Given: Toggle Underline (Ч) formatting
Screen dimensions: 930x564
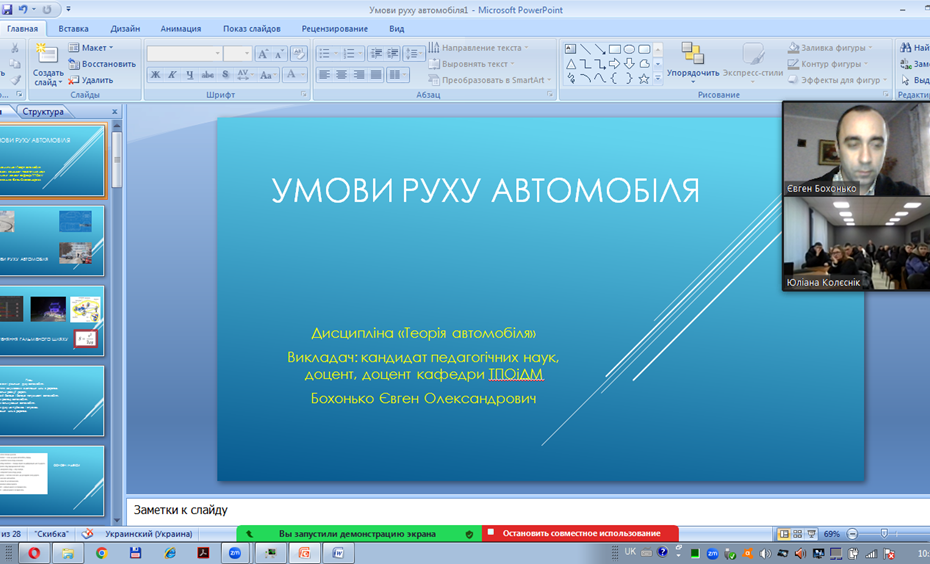Looking at the screenshot, I should pos(190,75).
